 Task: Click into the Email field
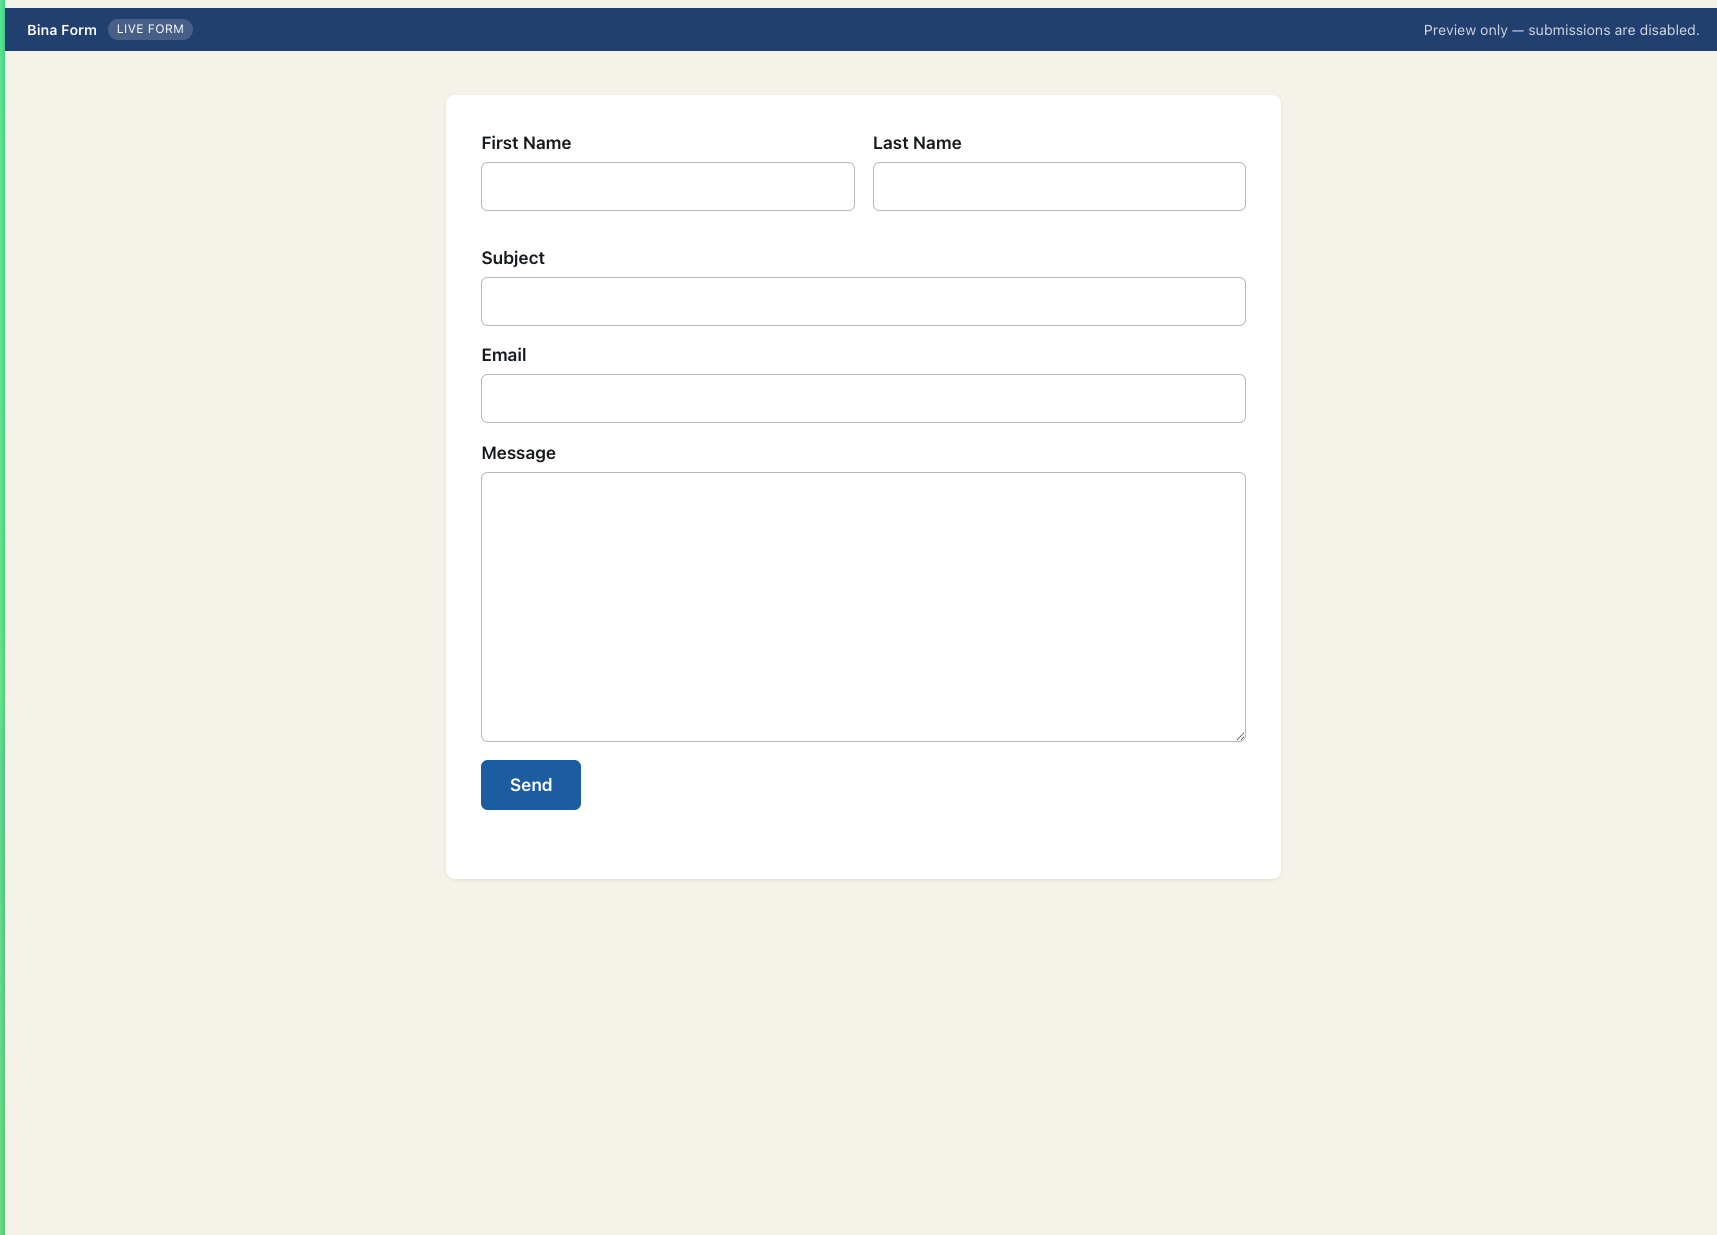[863, 398]
